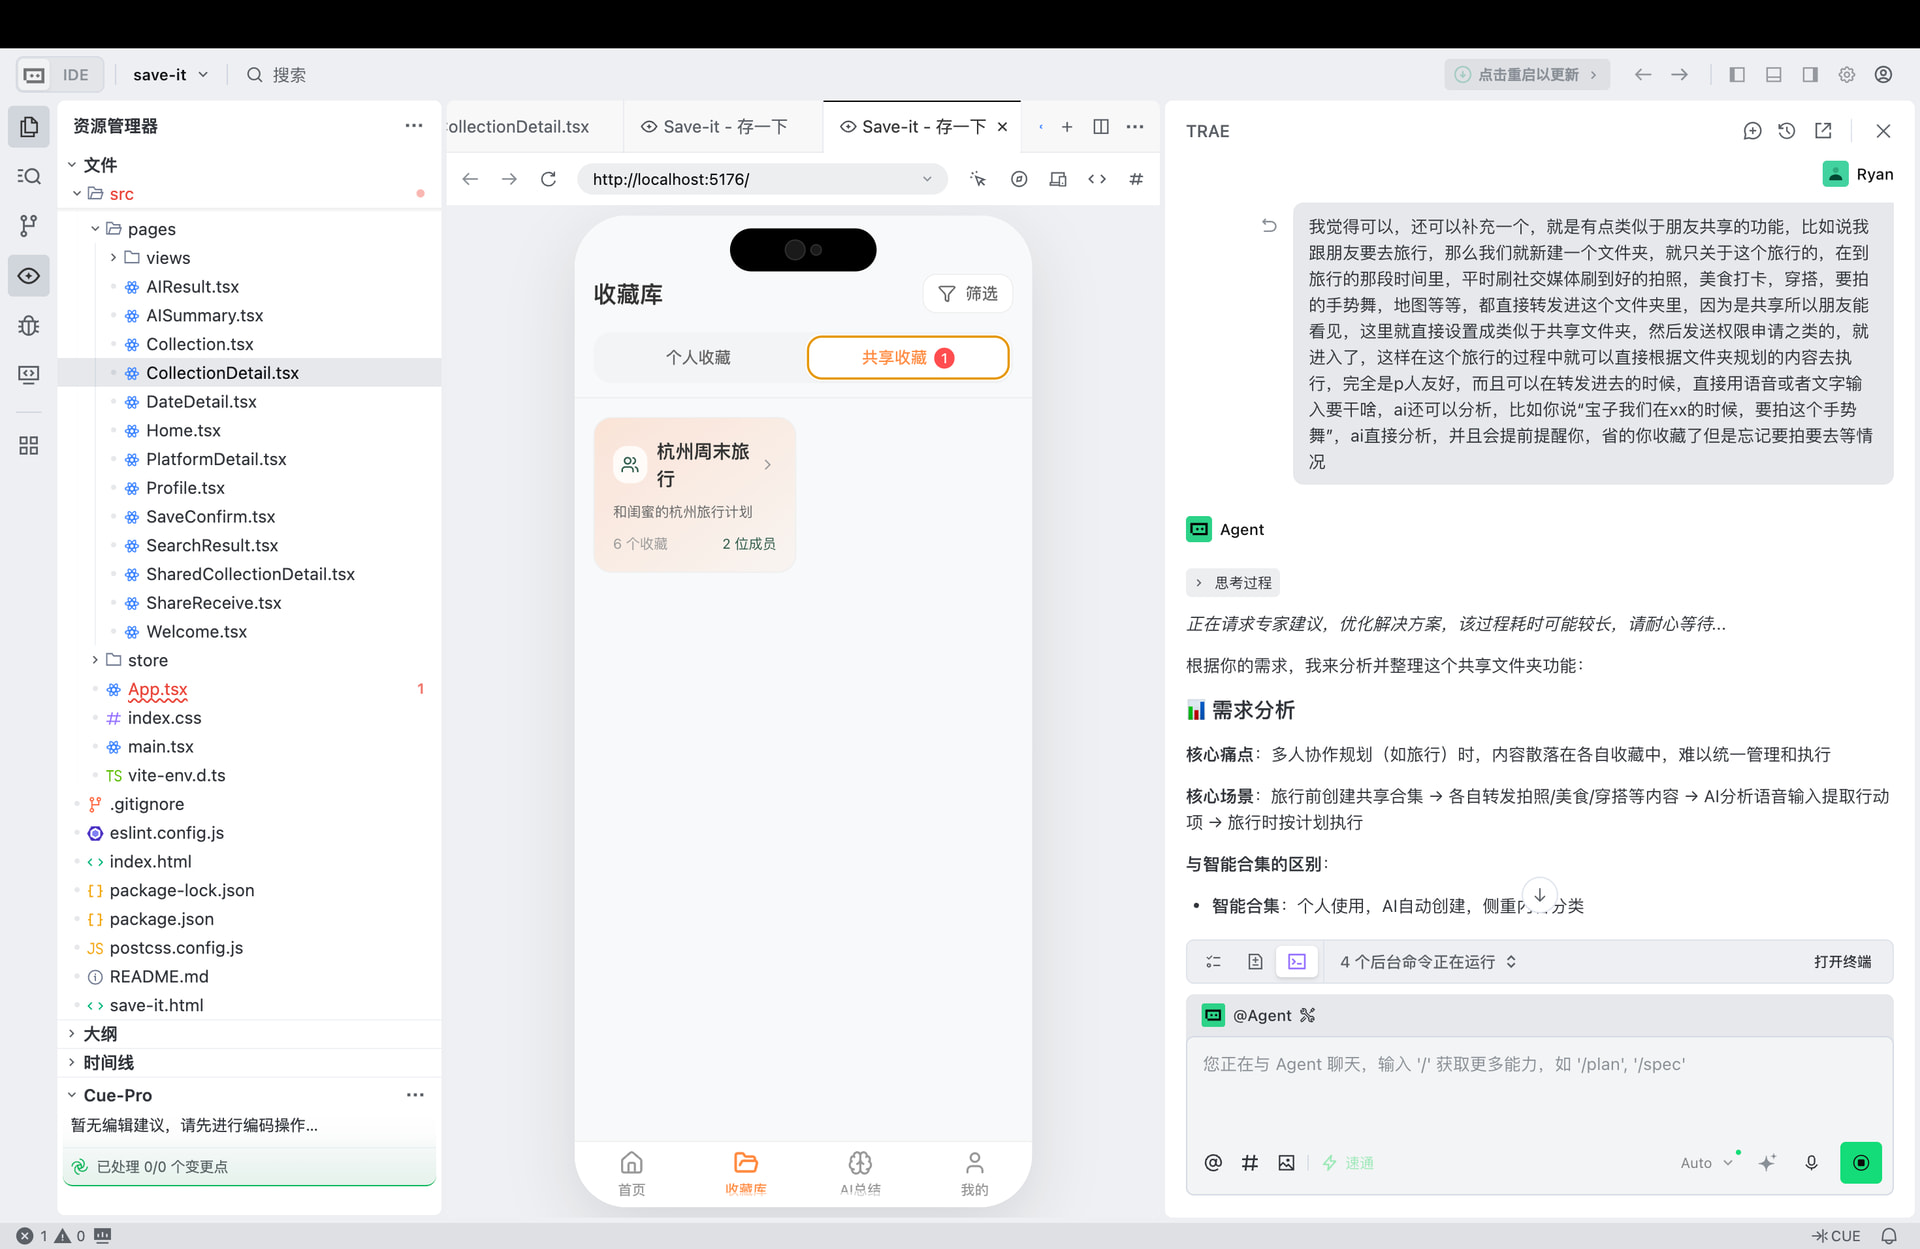1920x1249 pixels.
Task: Switch to the CollectionDetail.tsx editor tab
Action: 534,127
